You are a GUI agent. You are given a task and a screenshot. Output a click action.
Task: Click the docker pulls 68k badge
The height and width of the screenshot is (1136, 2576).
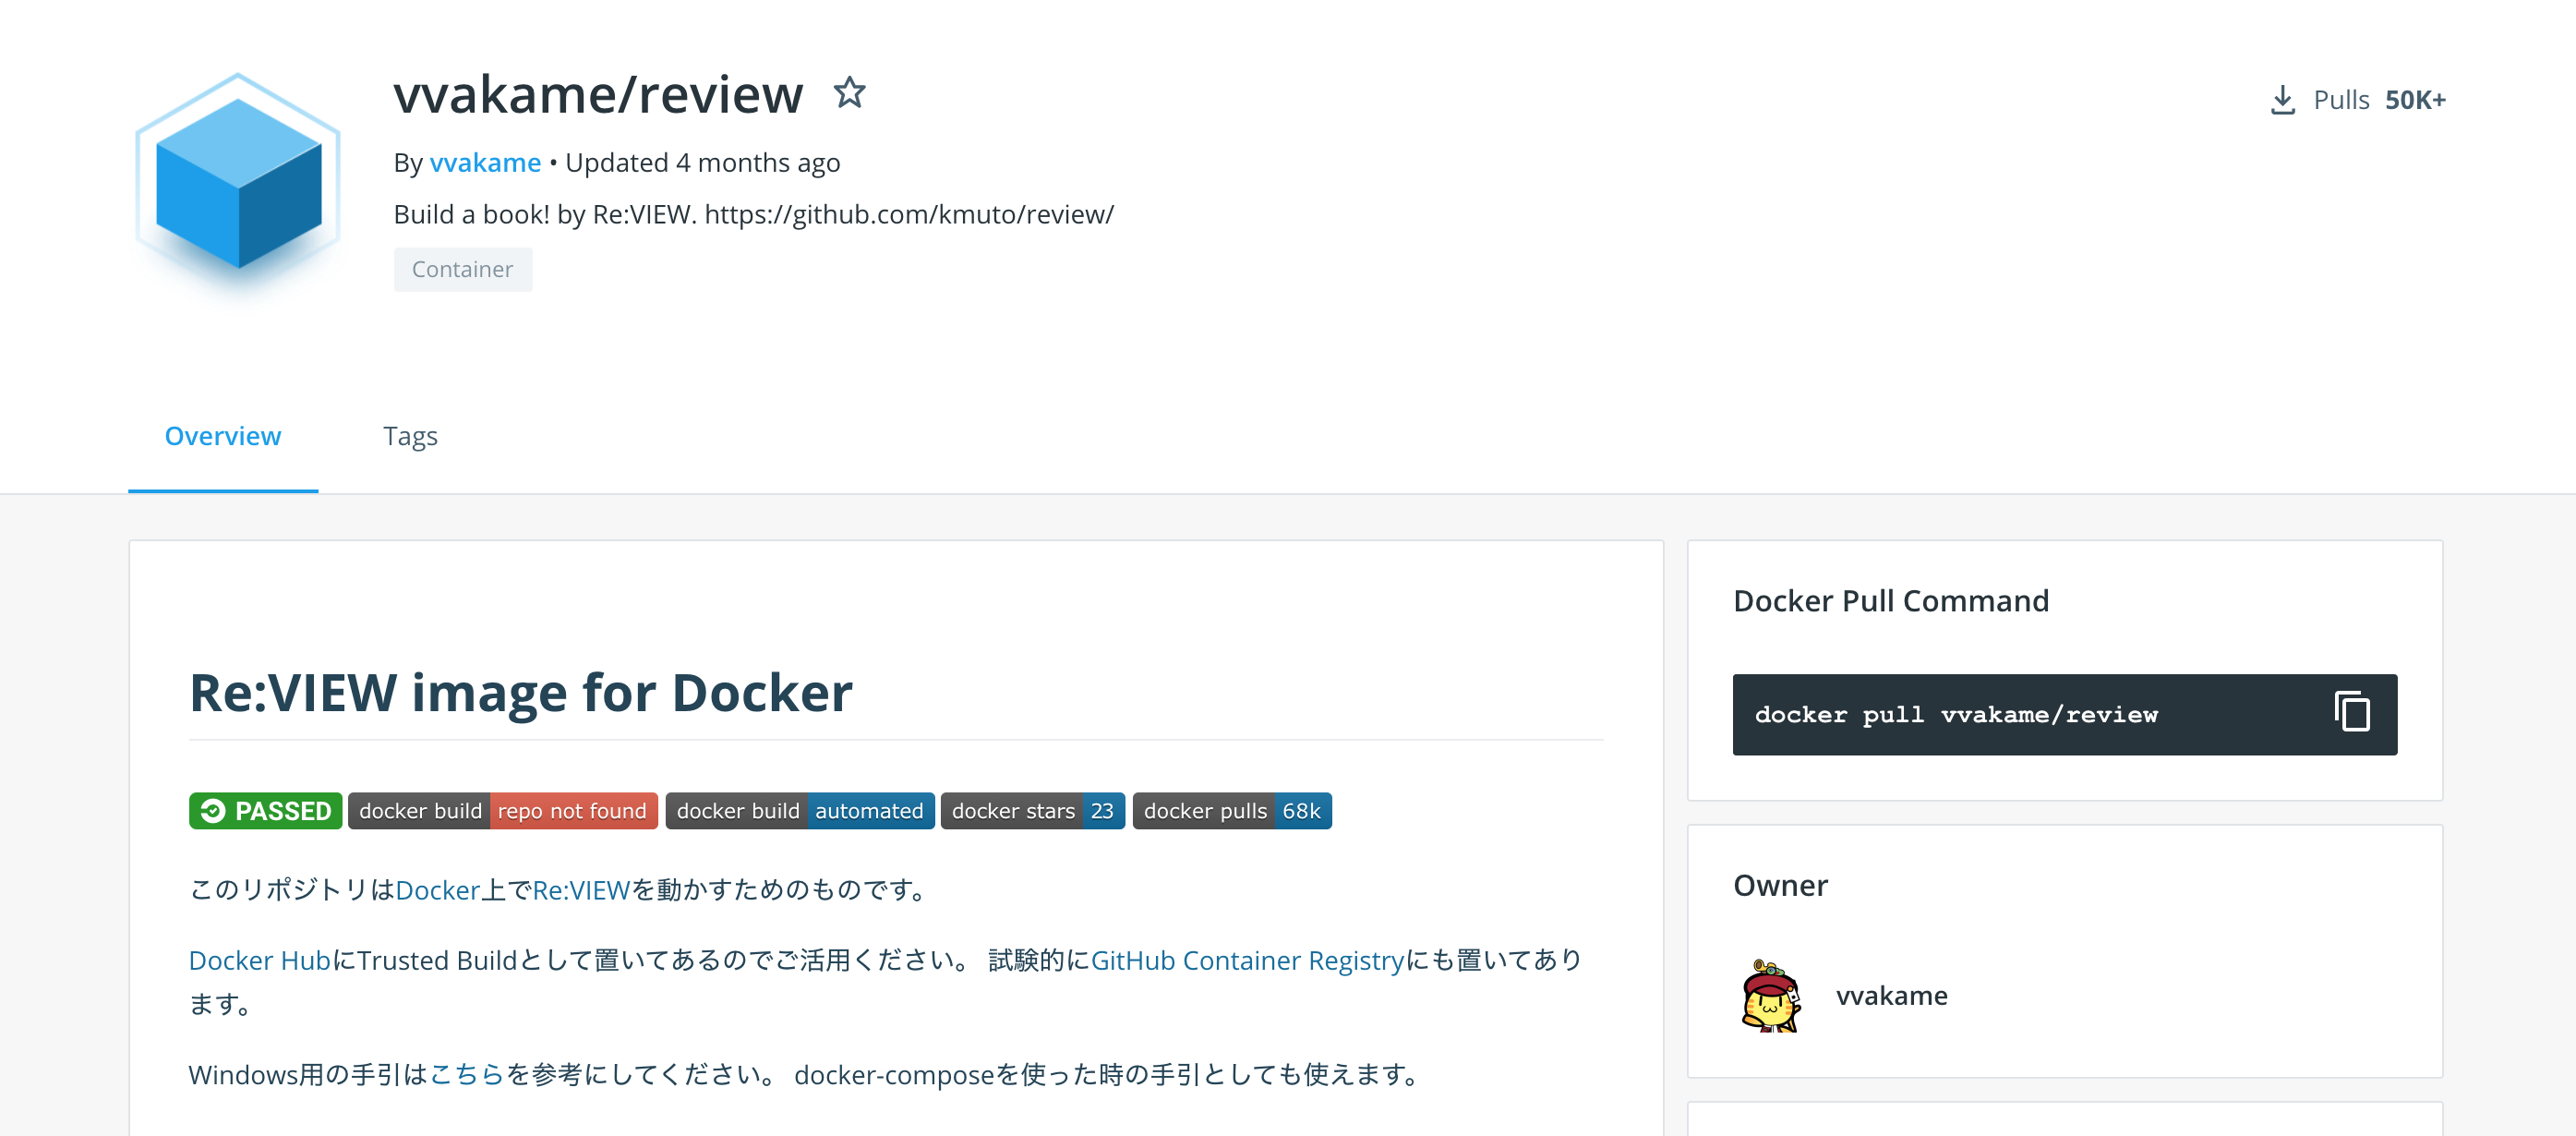tap(1232, 811)
